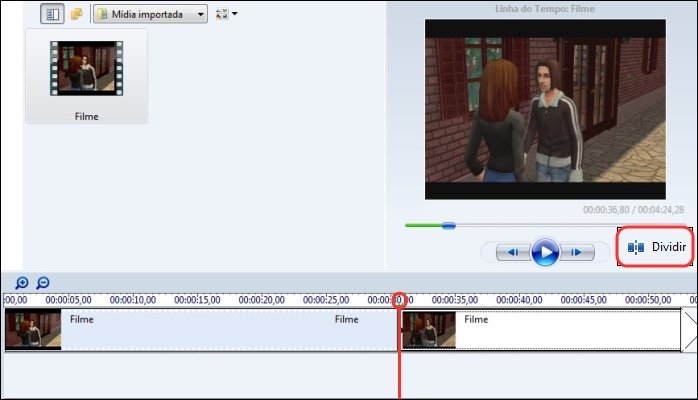Click the Filme label under the collection thumbnail
The width and height of the screenshot is (698, 400).
click(x=86, y=117)
